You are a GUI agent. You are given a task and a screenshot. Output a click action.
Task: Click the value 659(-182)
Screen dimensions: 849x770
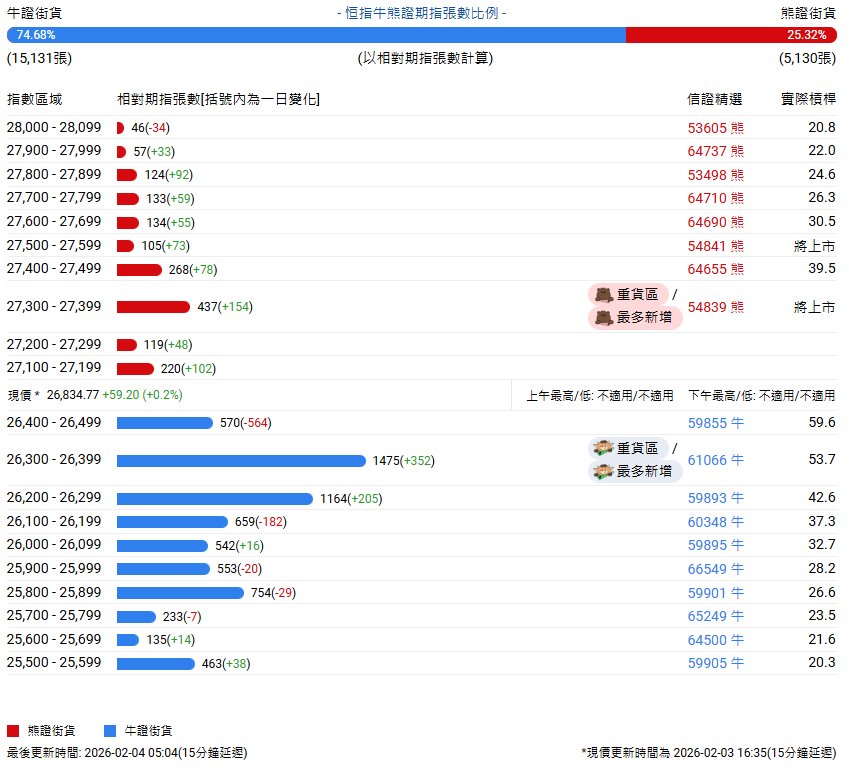260,522
